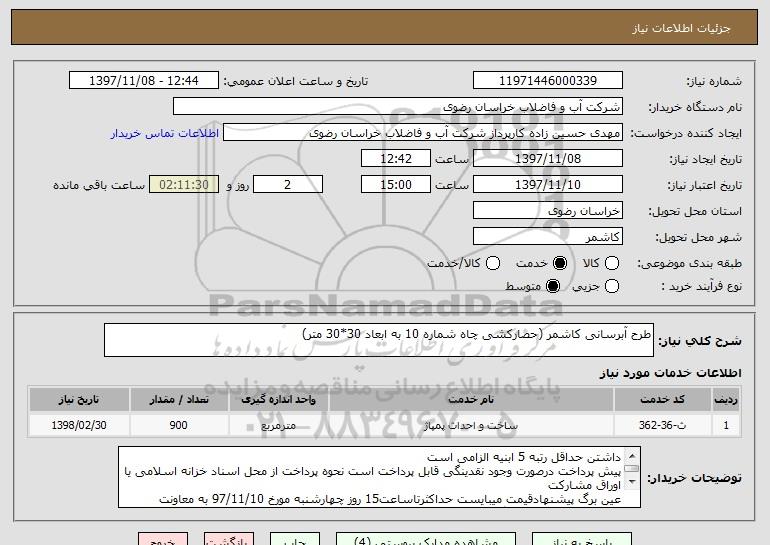This screenshot has height=545, width=770.
Task: Click the مشاهده مدارک پیوستی (4) button
Action: click(426, 539)
